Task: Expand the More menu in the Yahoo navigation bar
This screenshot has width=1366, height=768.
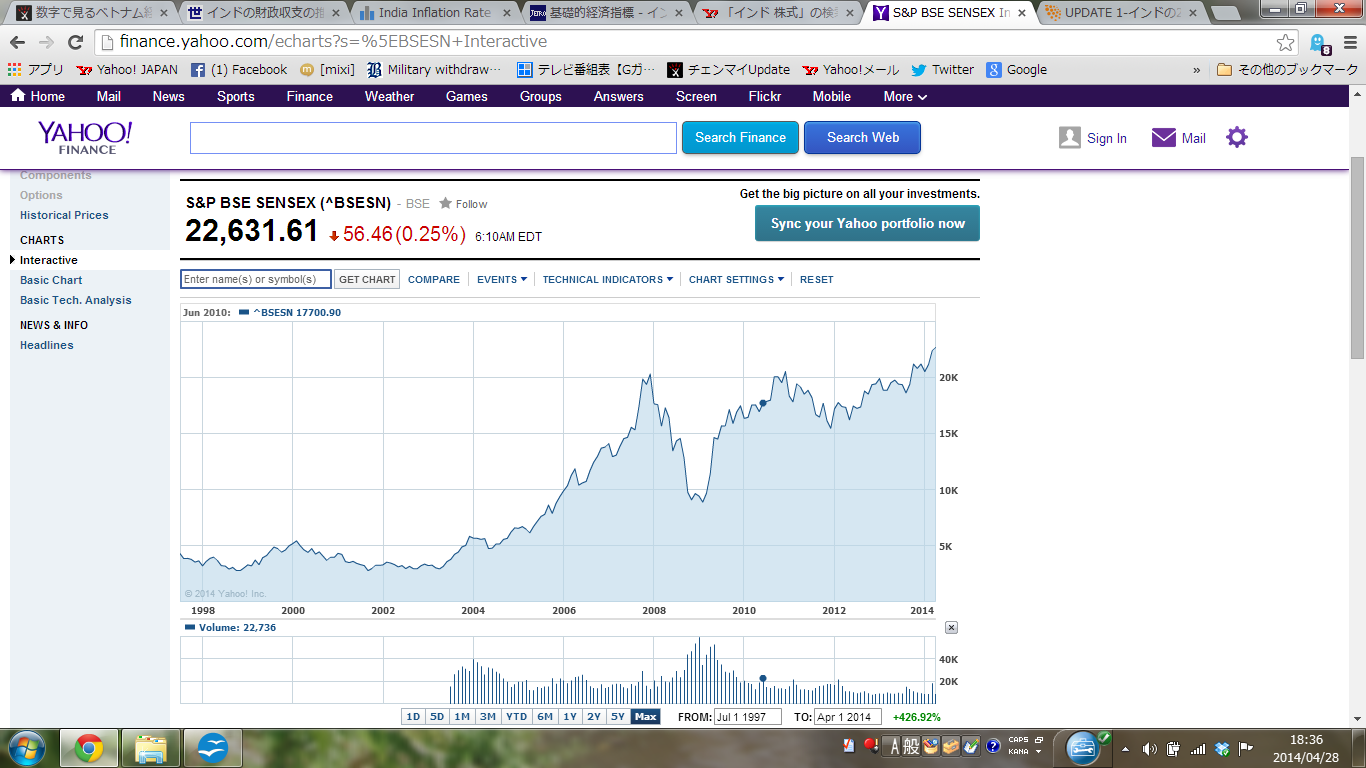Action: 905,97
